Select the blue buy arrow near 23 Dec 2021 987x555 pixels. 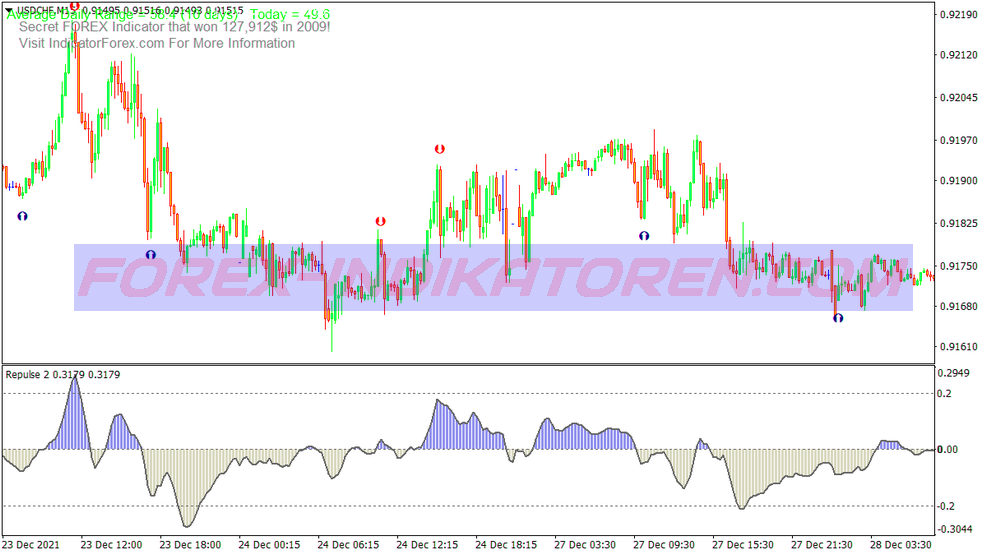(23, 216)
